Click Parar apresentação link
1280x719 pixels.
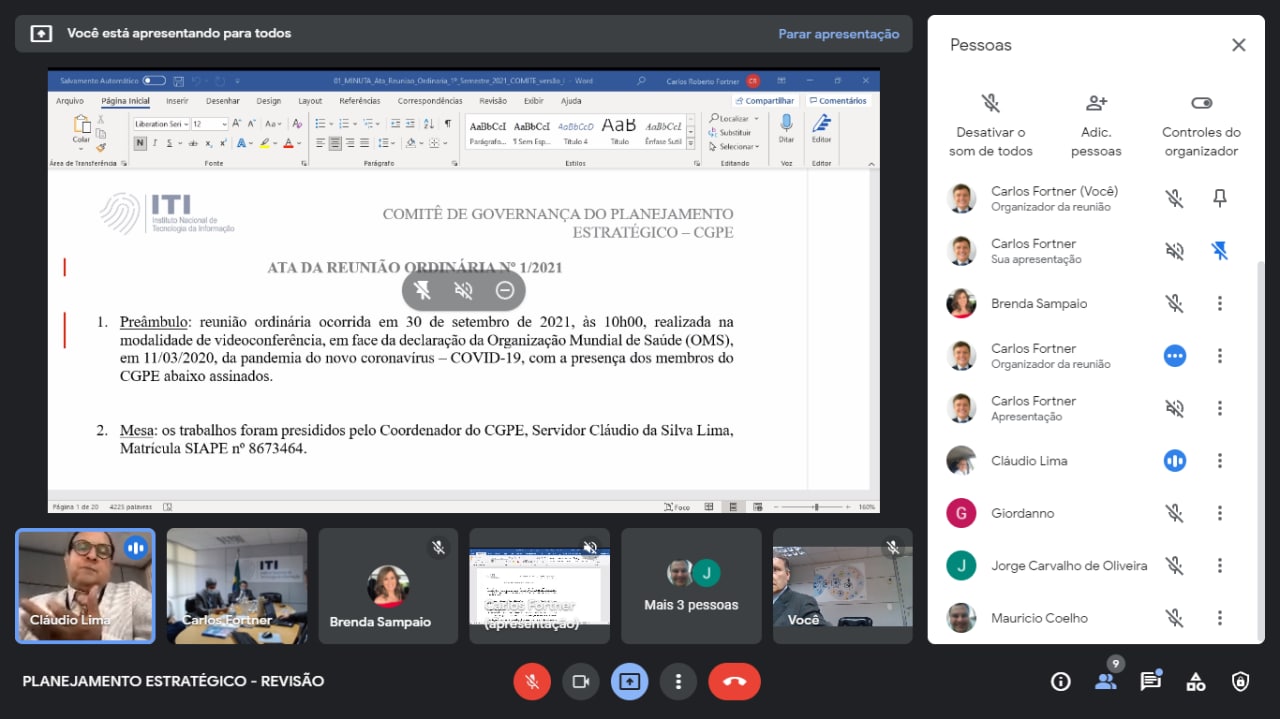coord(838,34)
